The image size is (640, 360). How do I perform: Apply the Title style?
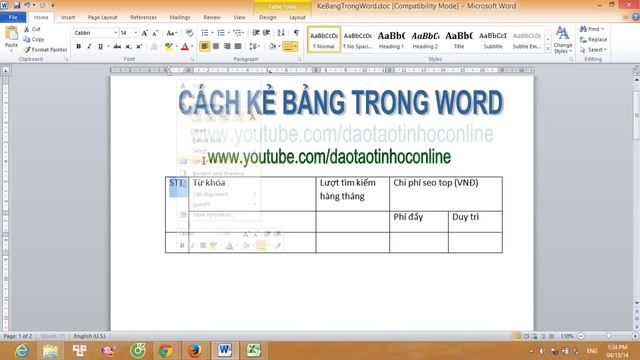pos(459,40)
